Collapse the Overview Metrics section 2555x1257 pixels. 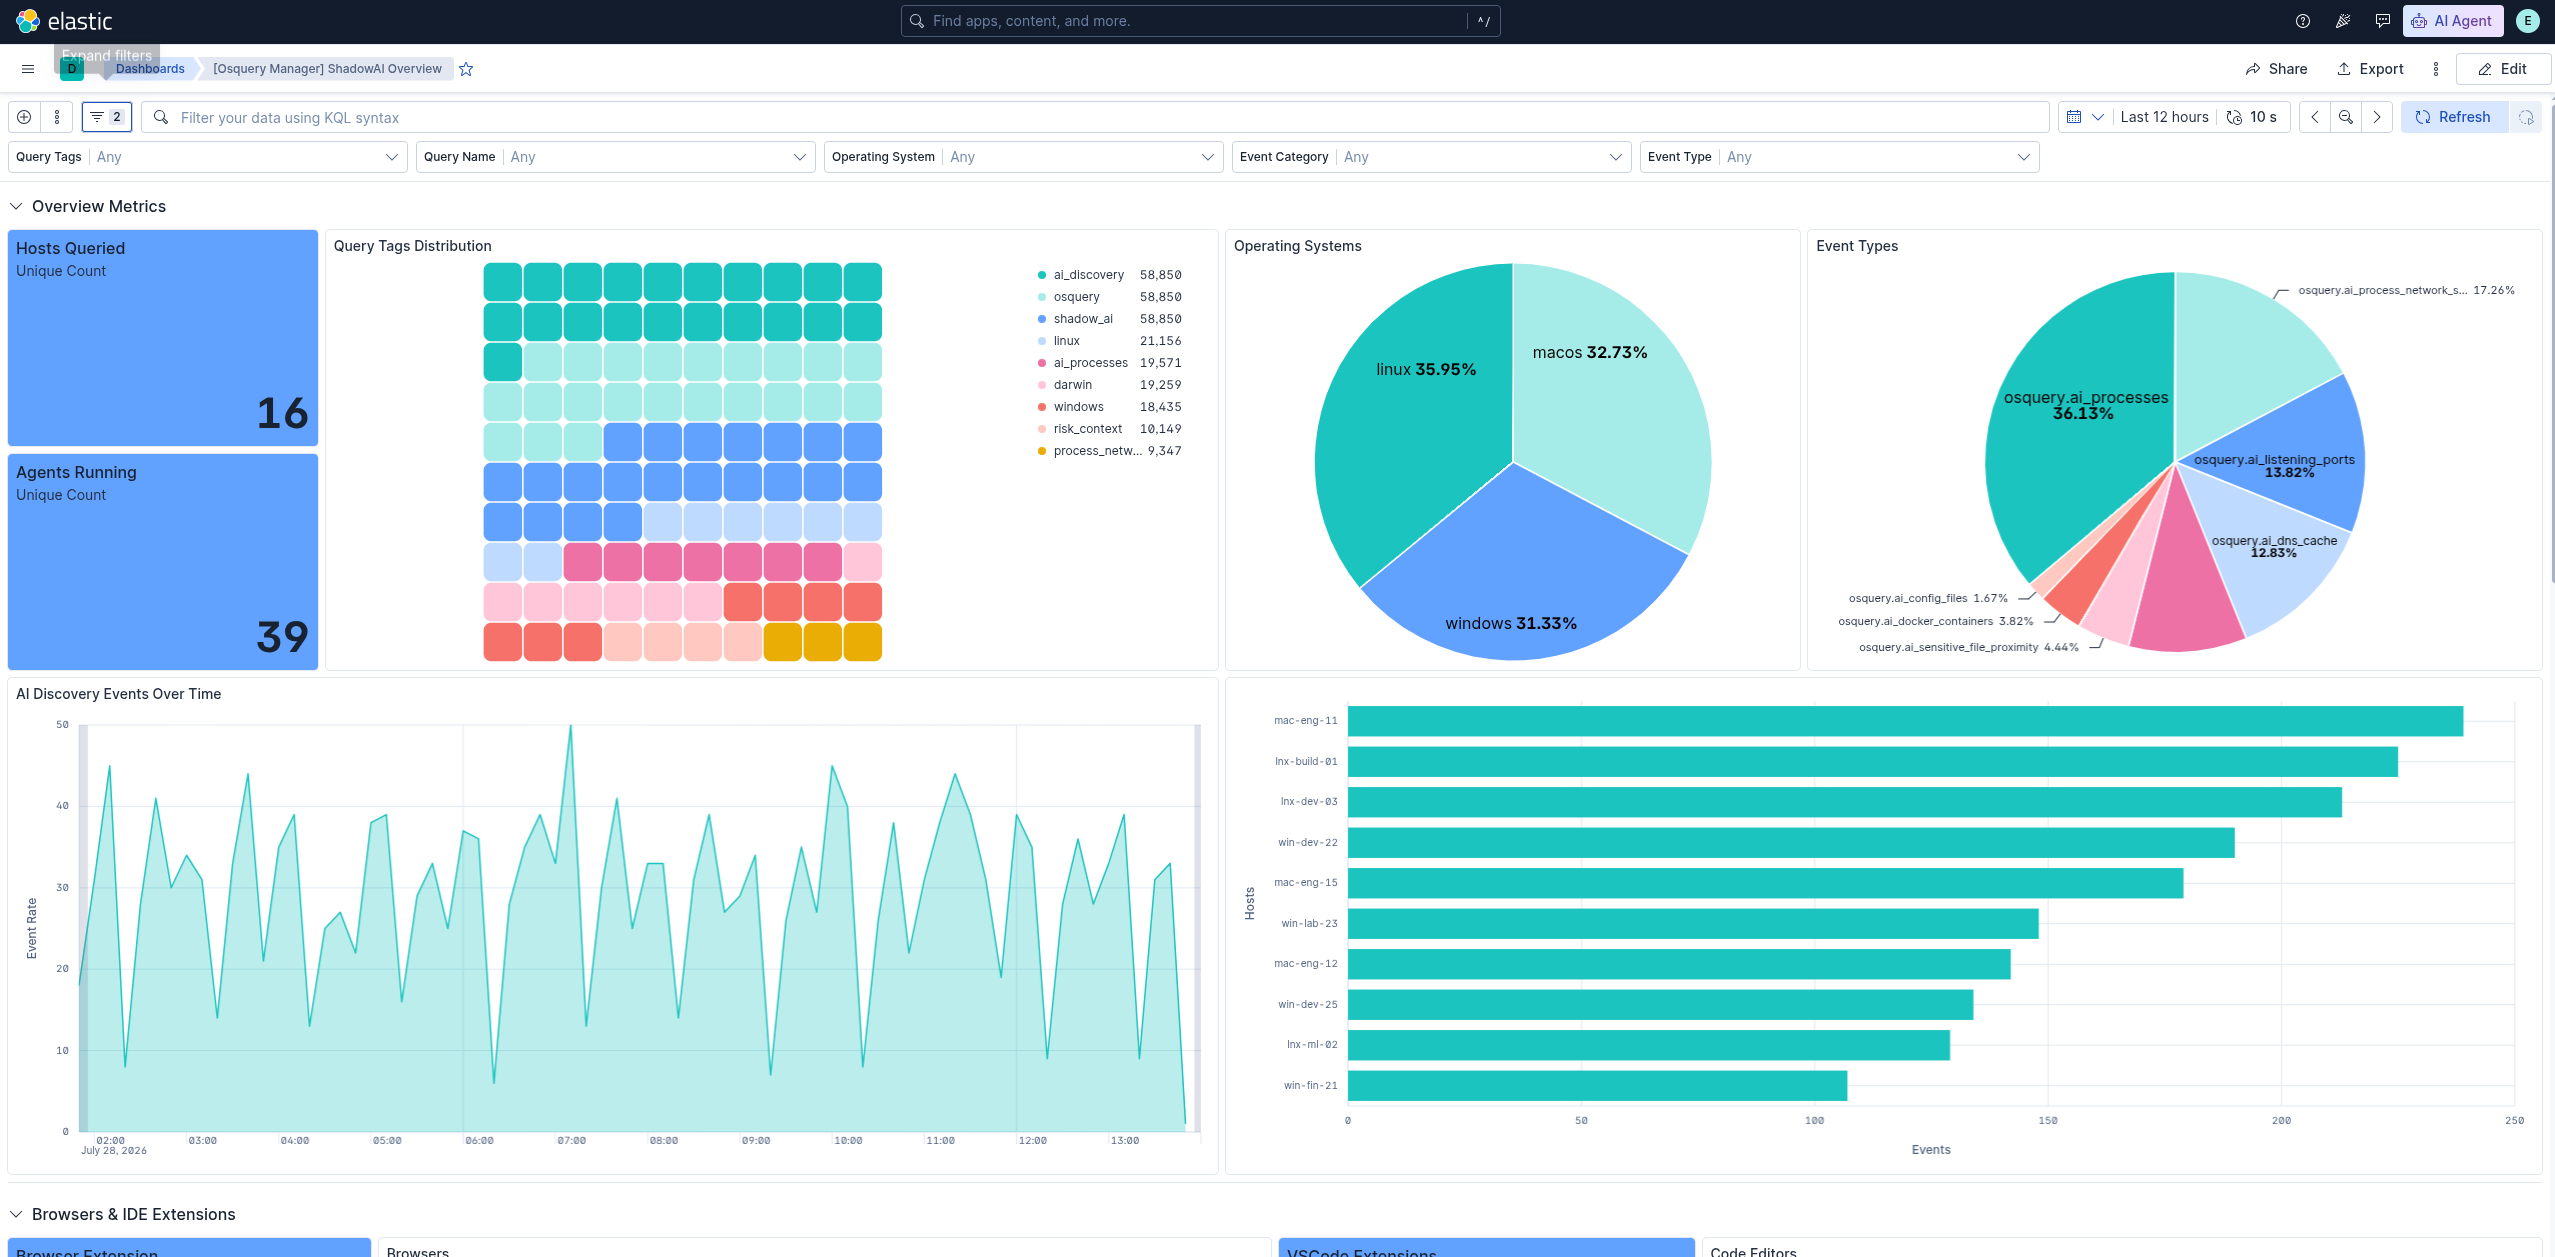point(16,206)
